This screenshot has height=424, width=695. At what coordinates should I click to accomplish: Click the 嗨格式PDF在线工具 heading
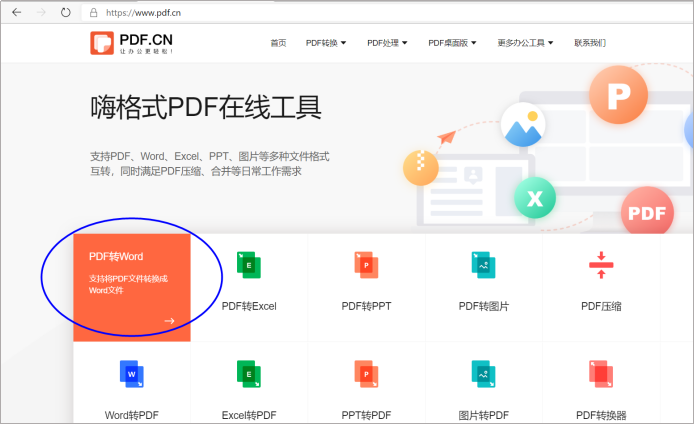coord(206,107)
